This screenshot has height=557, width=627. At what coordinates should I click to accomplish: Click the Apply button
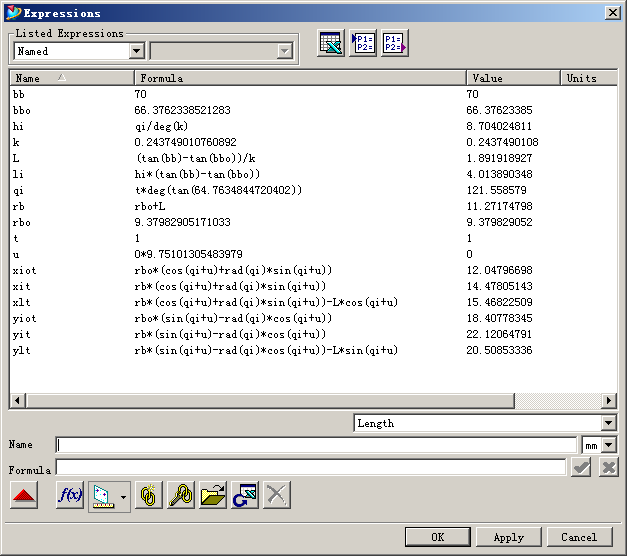tap(508, 537)
